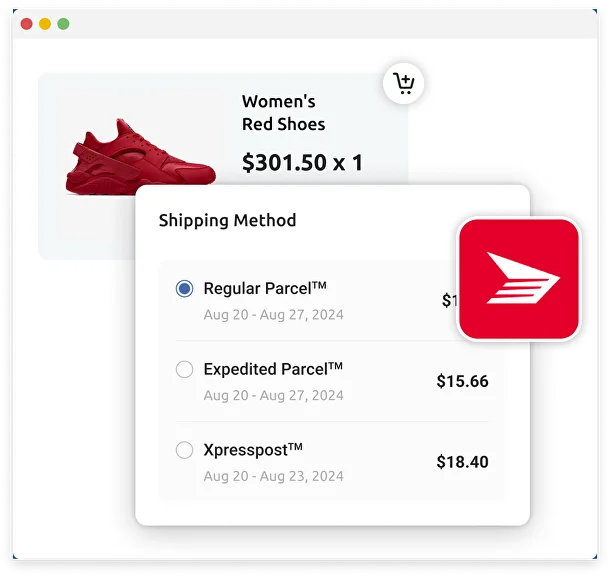Image resolution: width=610 pixels, height=576 pixels.
Task: Click the $301.50 x 1 price text
Action: pyautogui.click(x=302, y=162)
